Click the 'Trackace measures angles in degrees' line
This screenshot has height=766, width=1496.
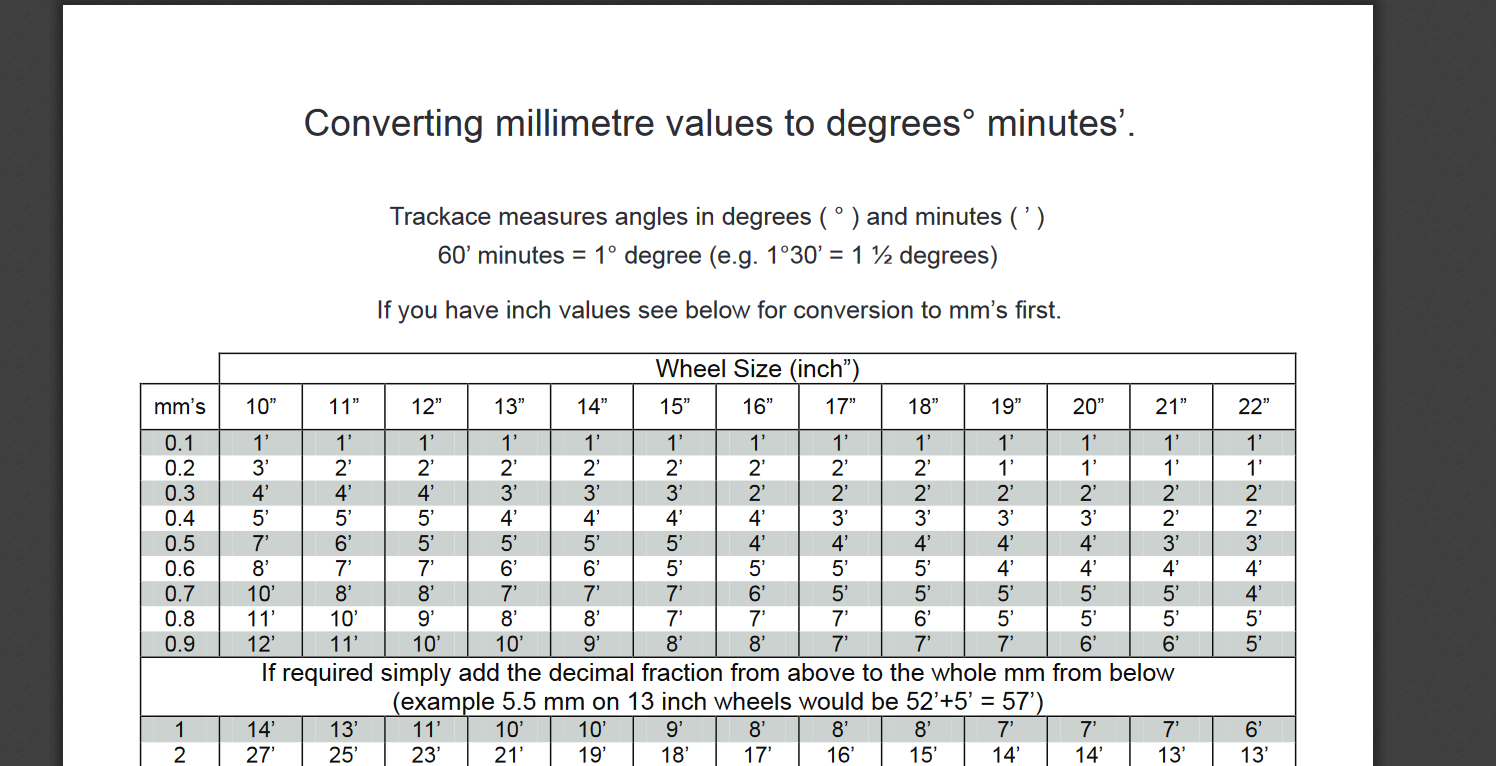tap(718, 217)
